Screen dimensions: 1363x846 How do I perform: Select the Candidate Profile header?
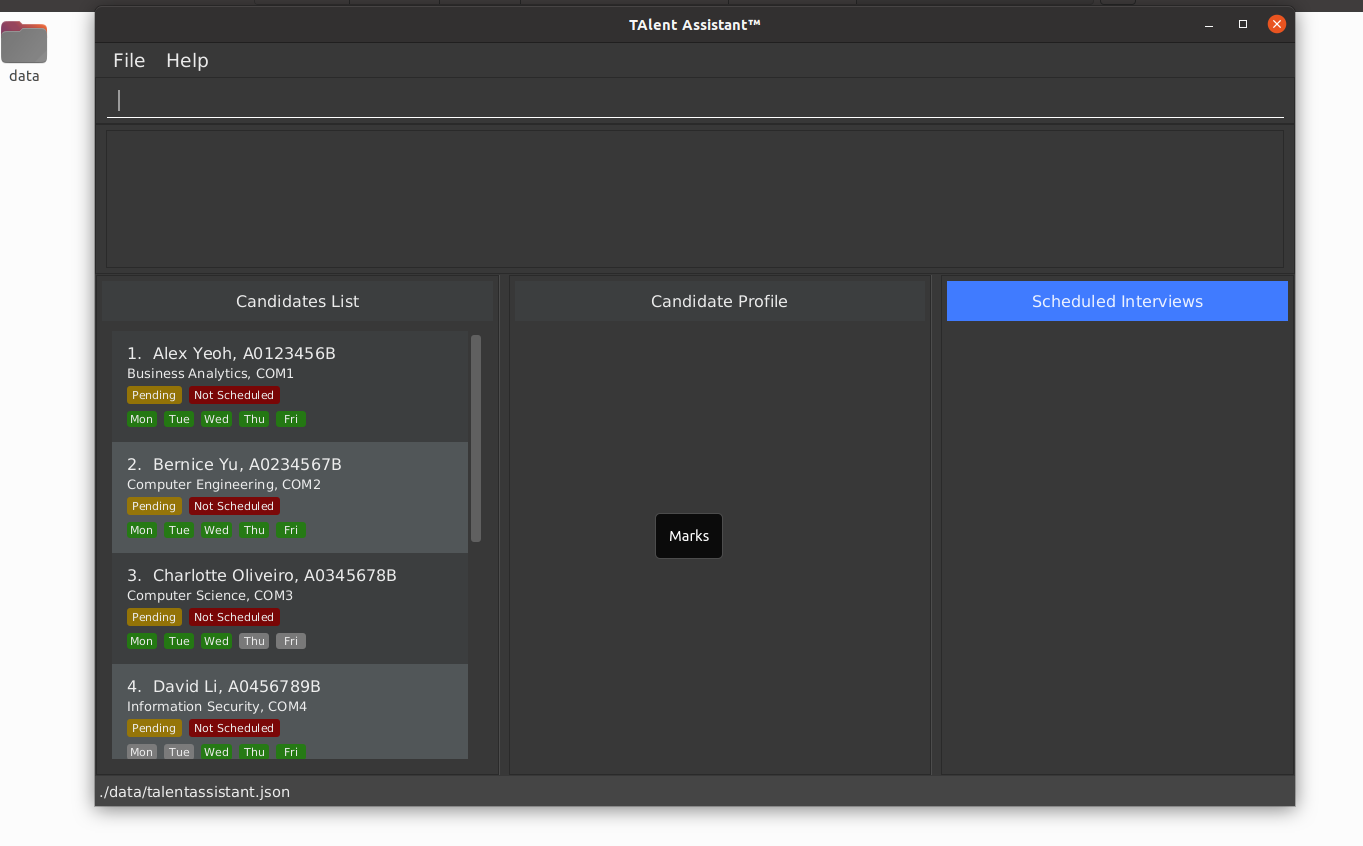719,301
